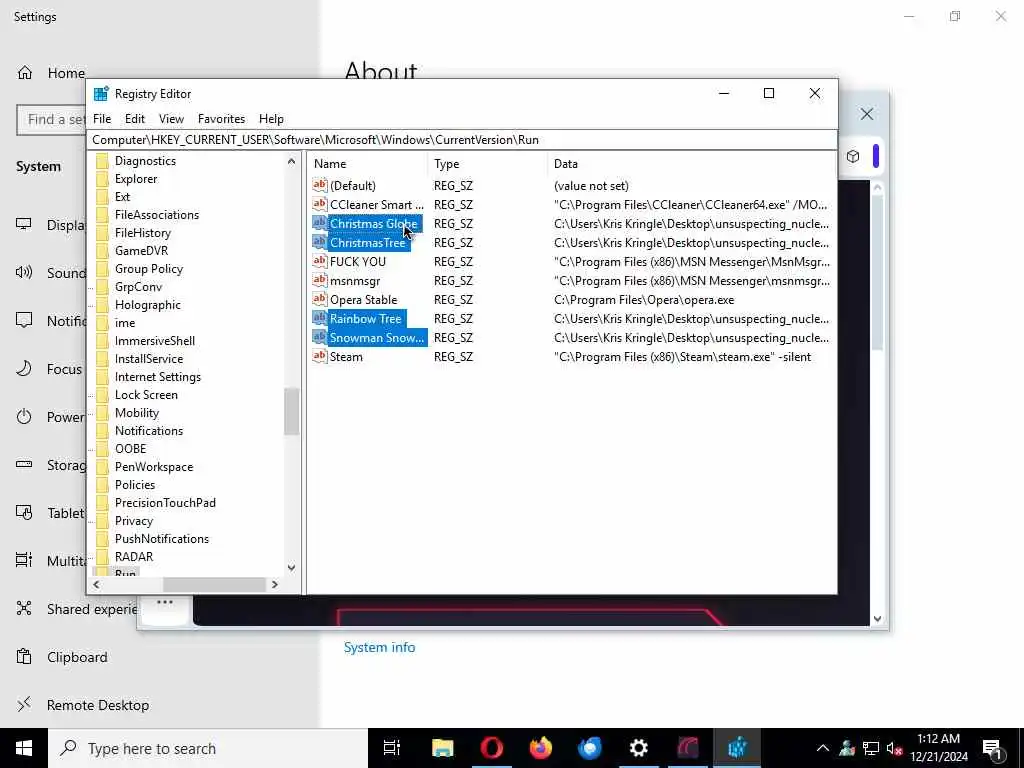Image resolution: width=1024 pixels, height=768 pixels.
Task: Select the PenWorkspace key
Action: pyautogui.click(x=154, y=467)
